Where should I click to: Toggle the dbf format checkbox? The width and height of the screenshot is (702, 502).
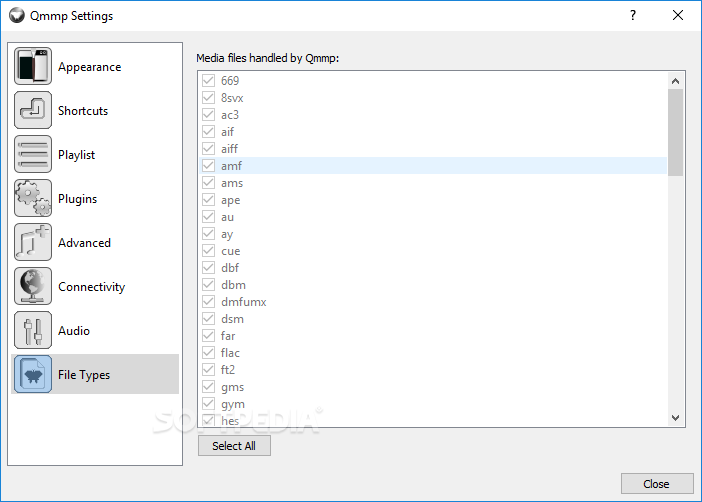pos(208,268)
